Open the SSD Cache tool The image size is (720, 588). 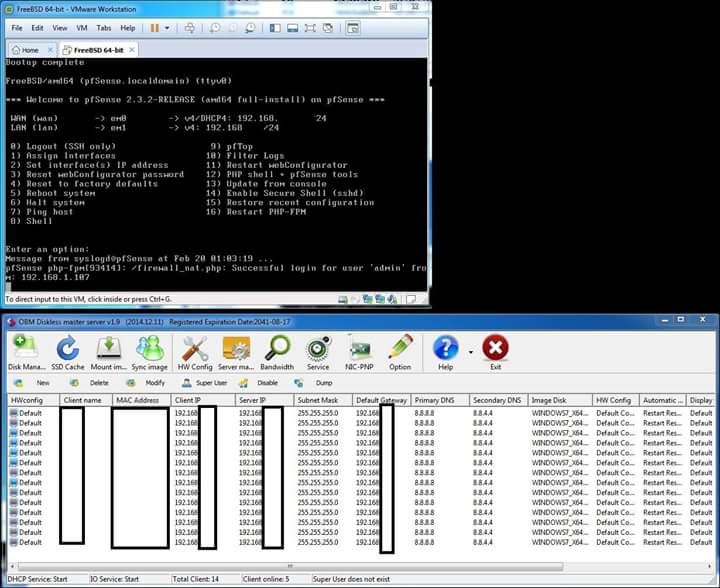[x=68, y=353]
